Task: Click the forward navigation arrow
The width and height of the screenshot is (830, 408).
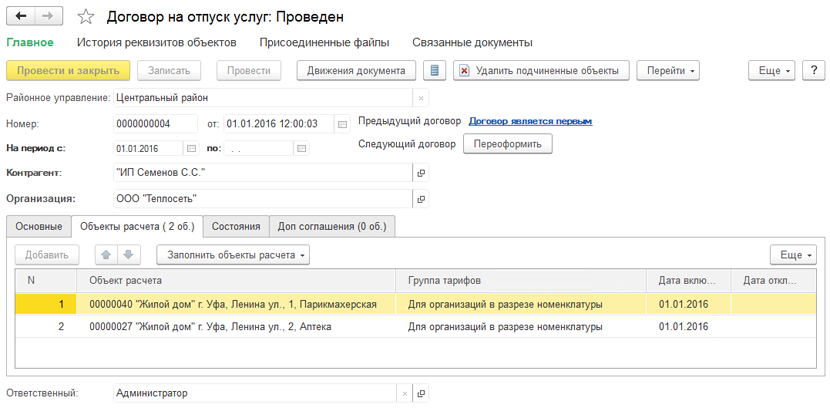Action: [x=48, y=16]
